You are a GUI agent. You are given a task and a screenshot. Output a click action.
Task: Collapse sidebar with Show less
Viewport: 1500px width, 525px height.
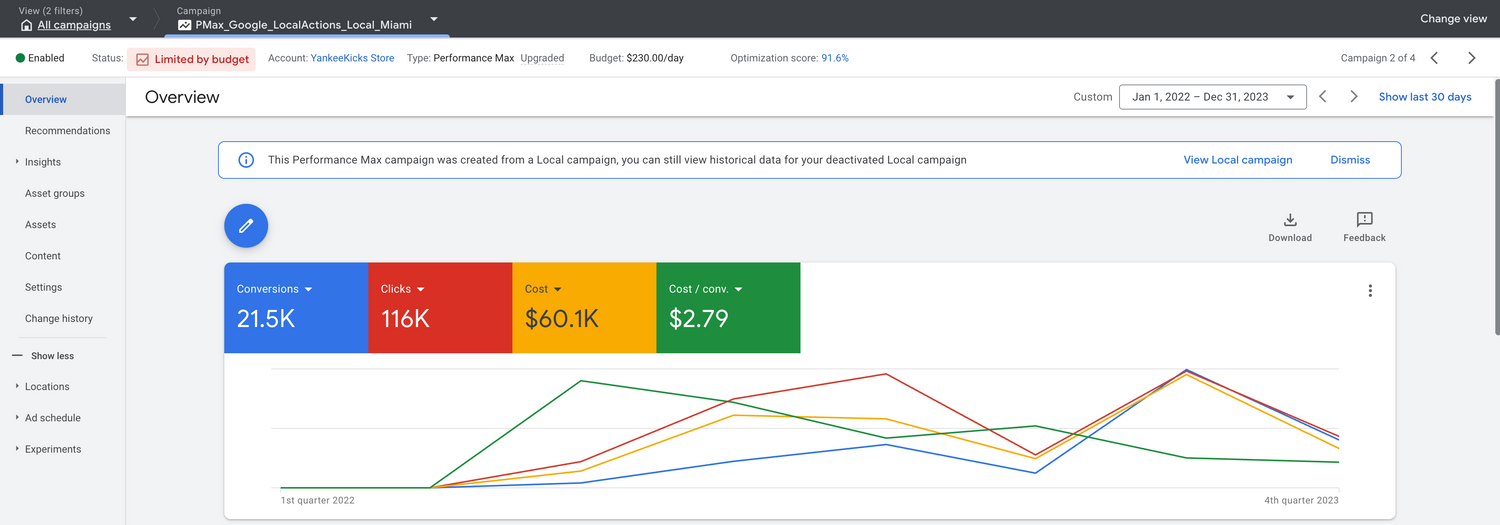52,356
